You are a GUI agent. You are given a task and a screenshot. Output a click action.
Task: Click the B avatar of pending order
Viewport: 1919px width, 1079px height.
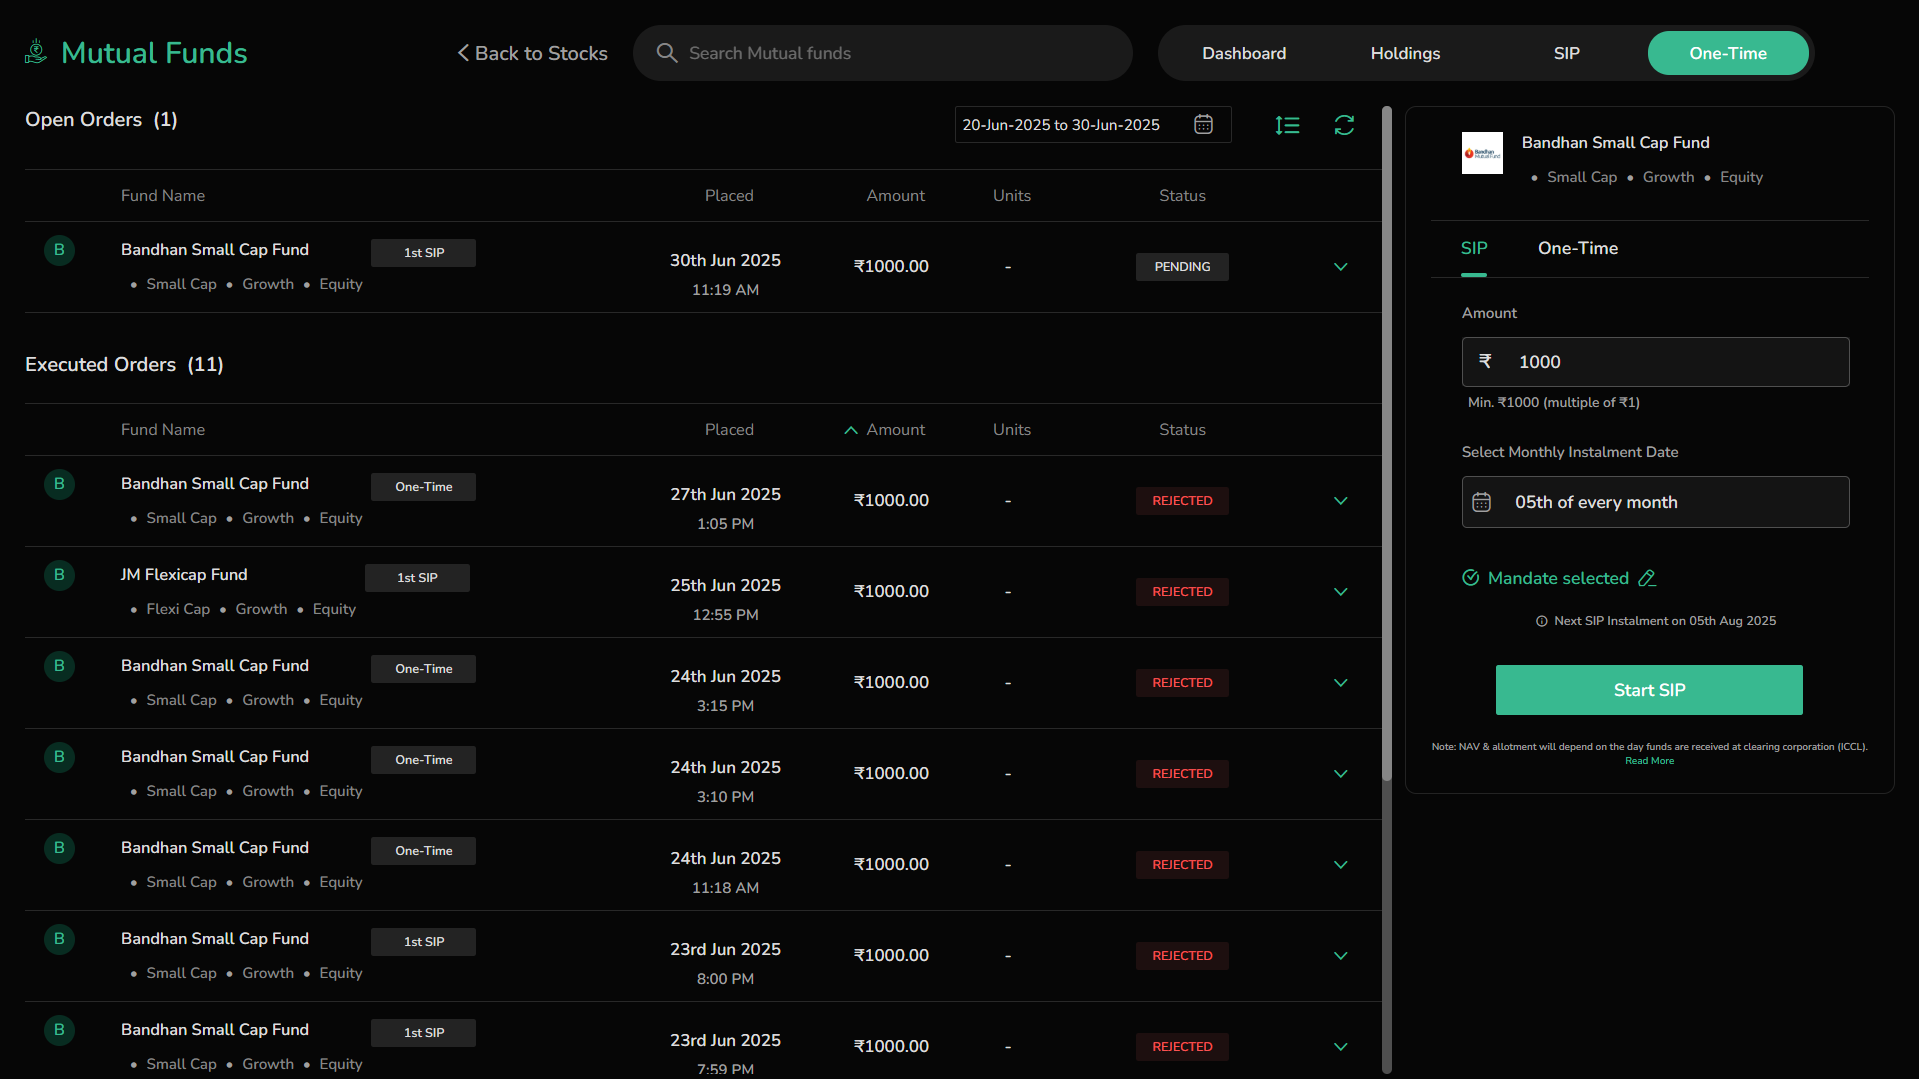[x=60, y=250]
